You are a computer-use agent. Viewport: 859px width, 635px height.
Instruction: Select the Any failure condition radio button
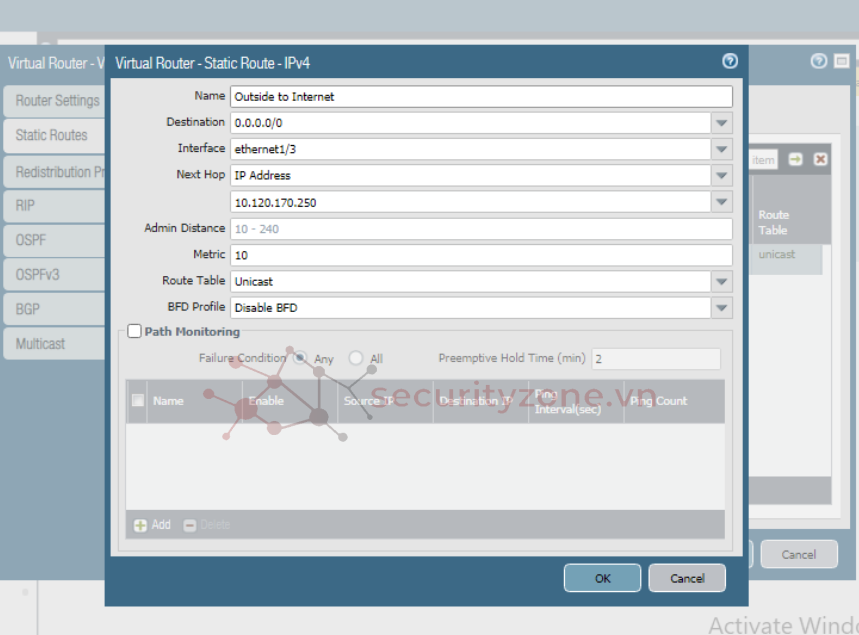300,358
